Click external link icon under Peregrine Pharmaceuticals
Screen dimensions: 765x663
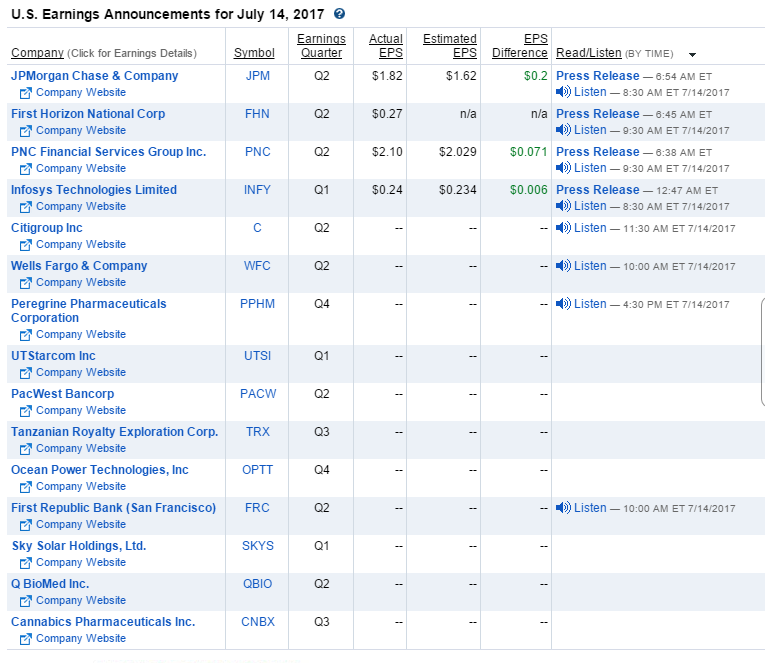[25, 335]
